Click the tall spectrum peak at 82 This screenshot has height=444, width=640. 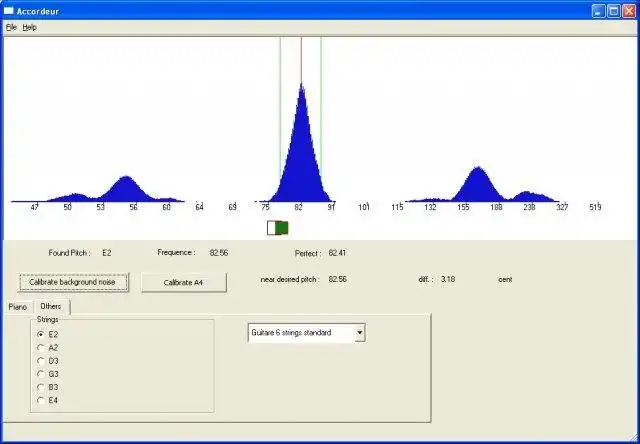point(301,143)
